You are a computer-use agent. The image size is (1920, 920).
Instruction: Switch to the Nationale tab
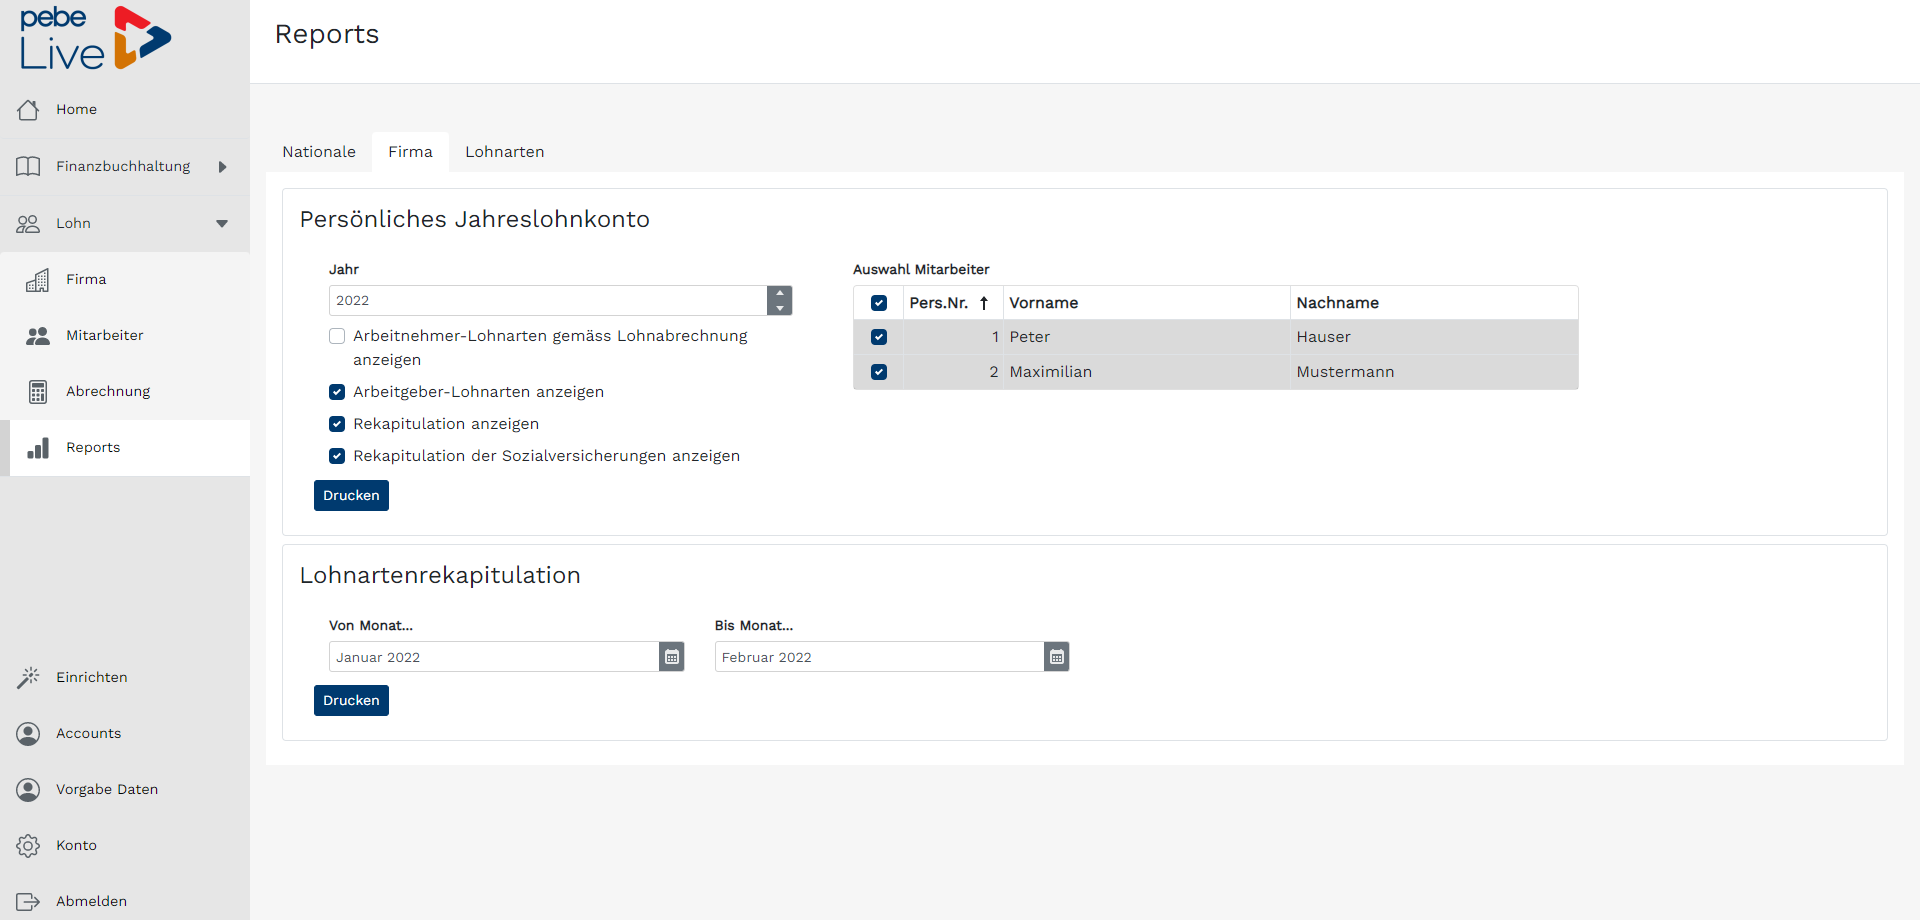319,152
